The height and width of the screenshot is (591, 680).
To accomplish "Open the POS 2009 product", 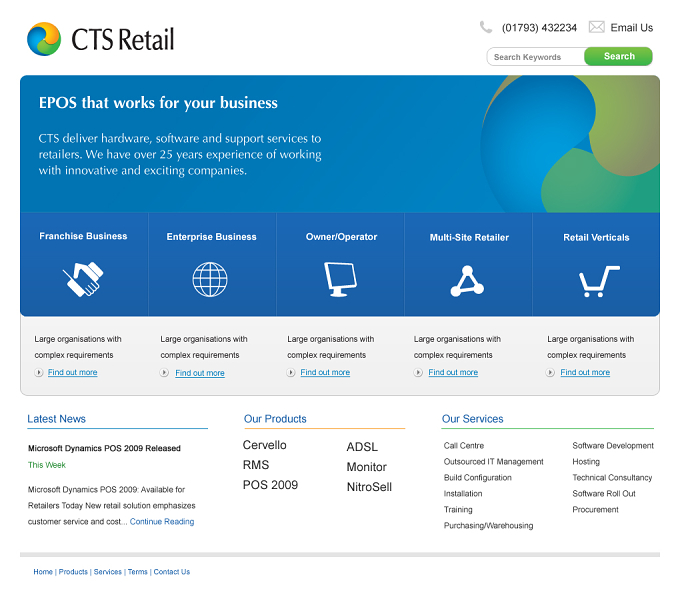I will coord(270,485).
